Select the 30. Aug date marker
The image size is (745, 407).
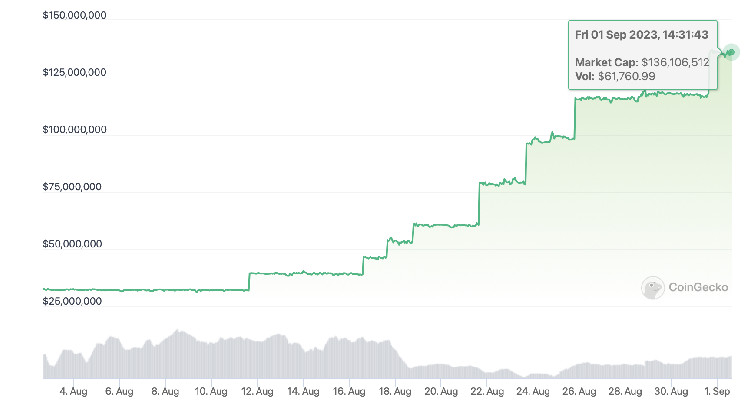(671, 393)
